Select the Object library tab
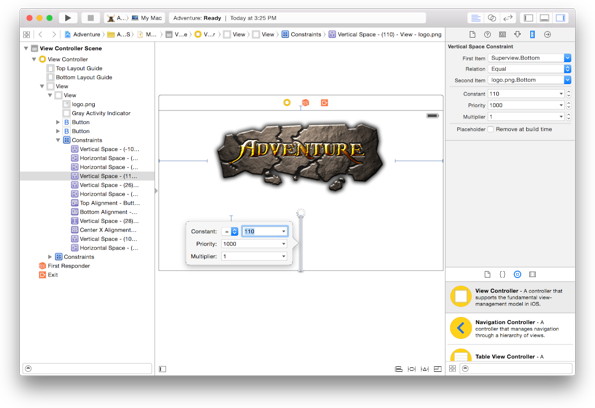 tap(517, 274)
